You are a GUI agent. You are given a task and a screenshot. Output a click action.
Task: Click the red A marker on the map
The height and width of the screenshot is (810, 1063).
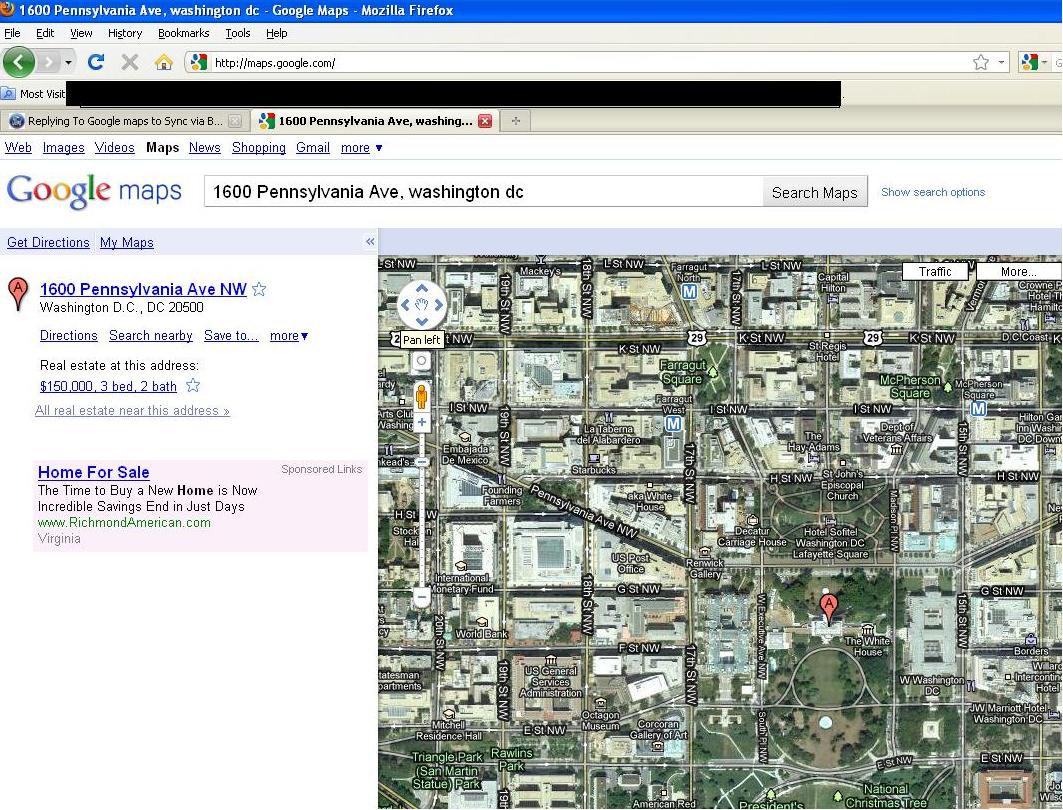[828, 609]
